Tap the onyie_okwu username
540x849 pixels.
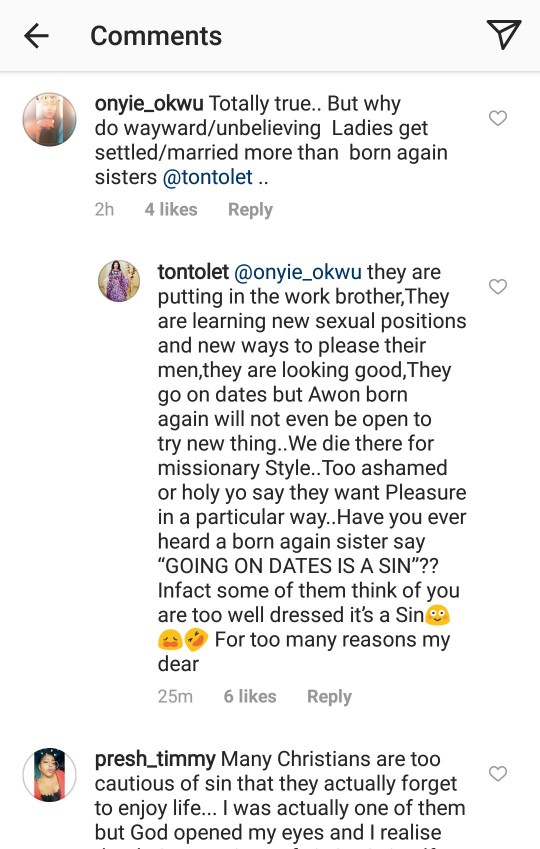click(x=149, y=103)
